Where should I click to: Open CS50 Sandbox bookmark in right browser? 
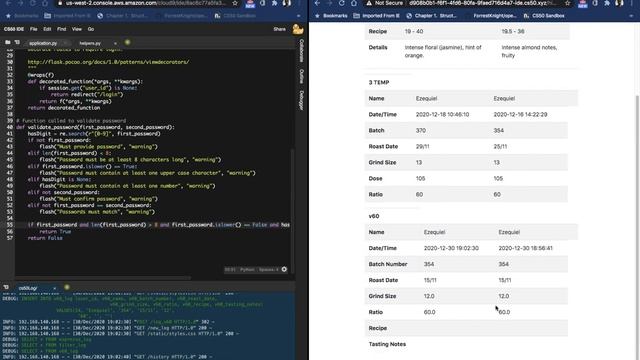(544, 16)
